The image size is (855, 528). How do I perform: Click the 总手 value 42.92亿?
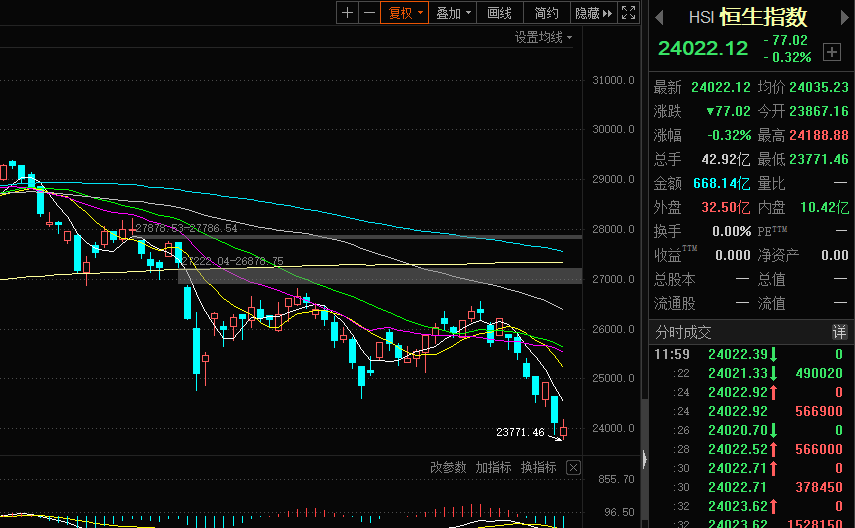point(726,159)
